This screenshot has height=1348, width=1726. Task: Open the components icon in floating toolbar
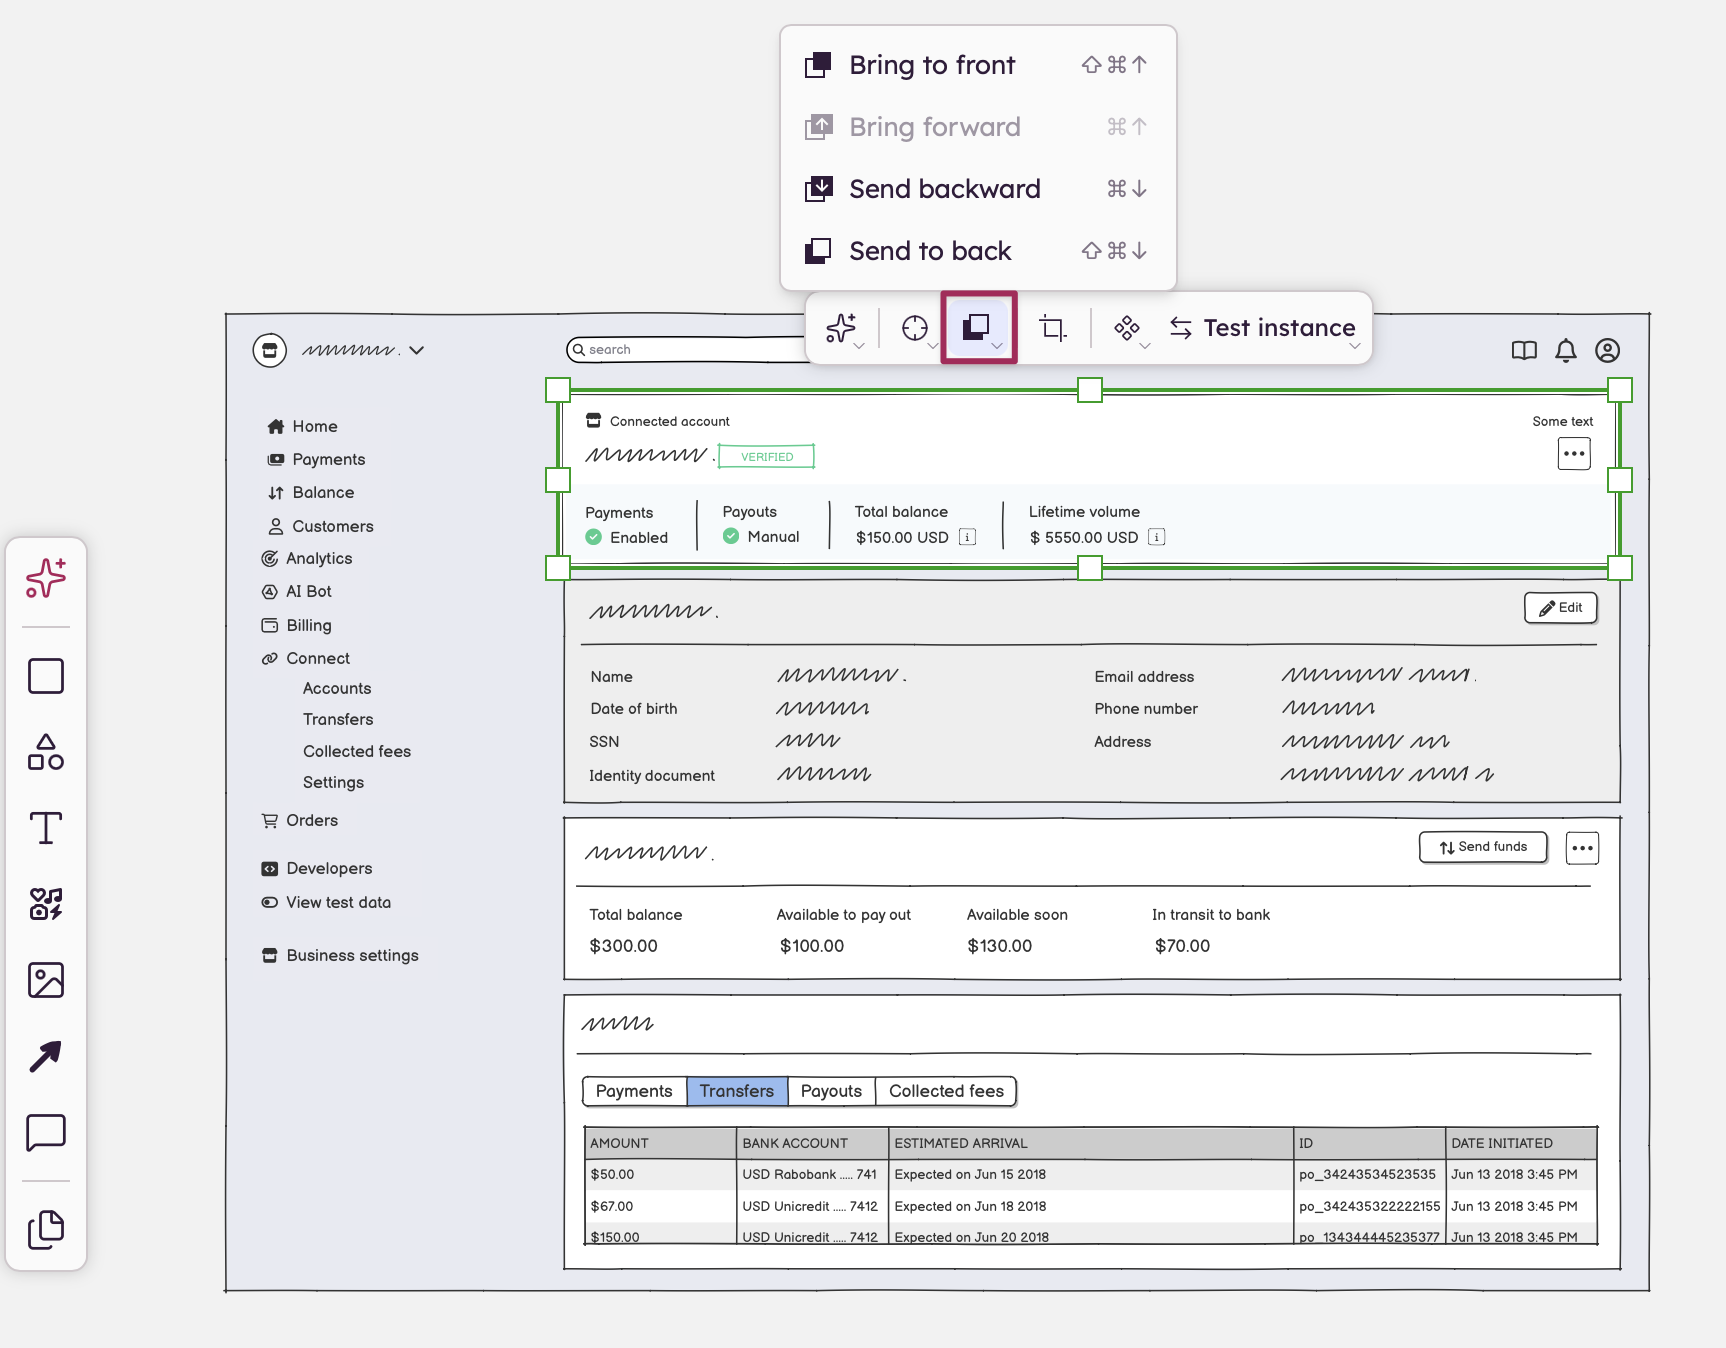[1127, 328]
